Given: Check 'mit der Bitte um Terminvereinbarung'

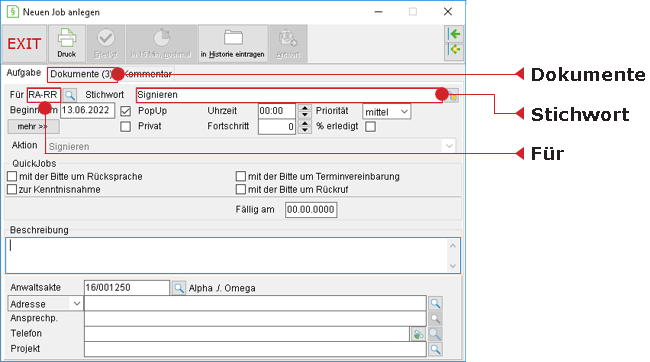Looking at the screenshot, I should click(x=241, y=176).
